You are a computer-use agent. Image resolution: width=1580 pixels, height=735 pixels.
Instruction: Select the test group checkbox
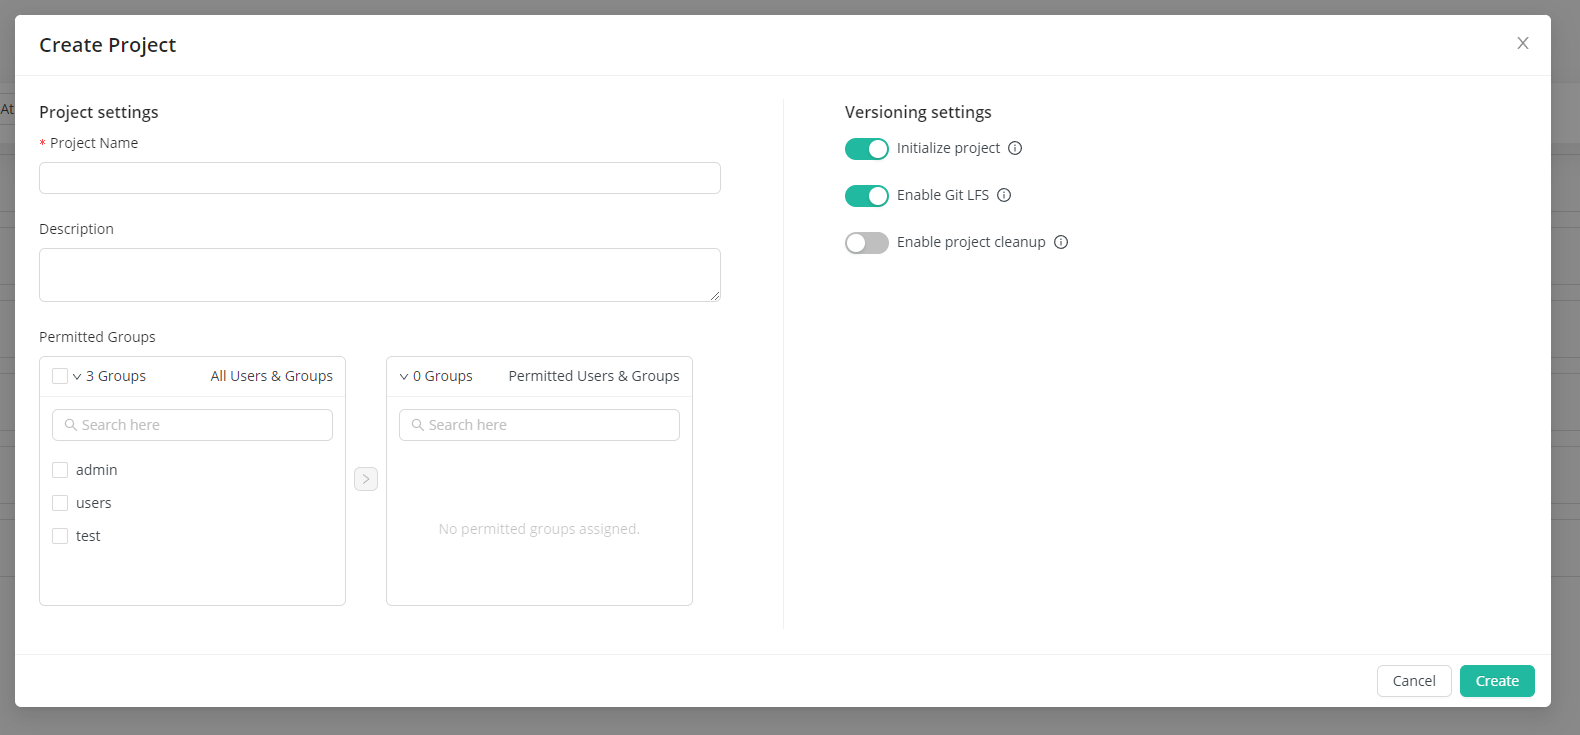click(x=60, y=536)
